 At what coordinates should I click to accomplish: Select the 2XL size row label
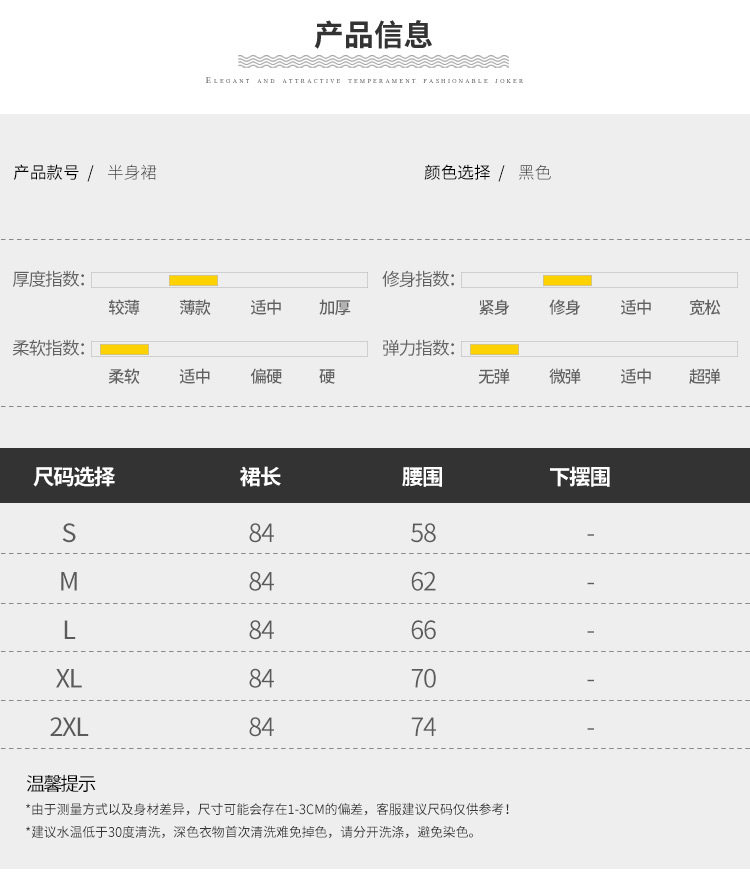coord(69,727)
